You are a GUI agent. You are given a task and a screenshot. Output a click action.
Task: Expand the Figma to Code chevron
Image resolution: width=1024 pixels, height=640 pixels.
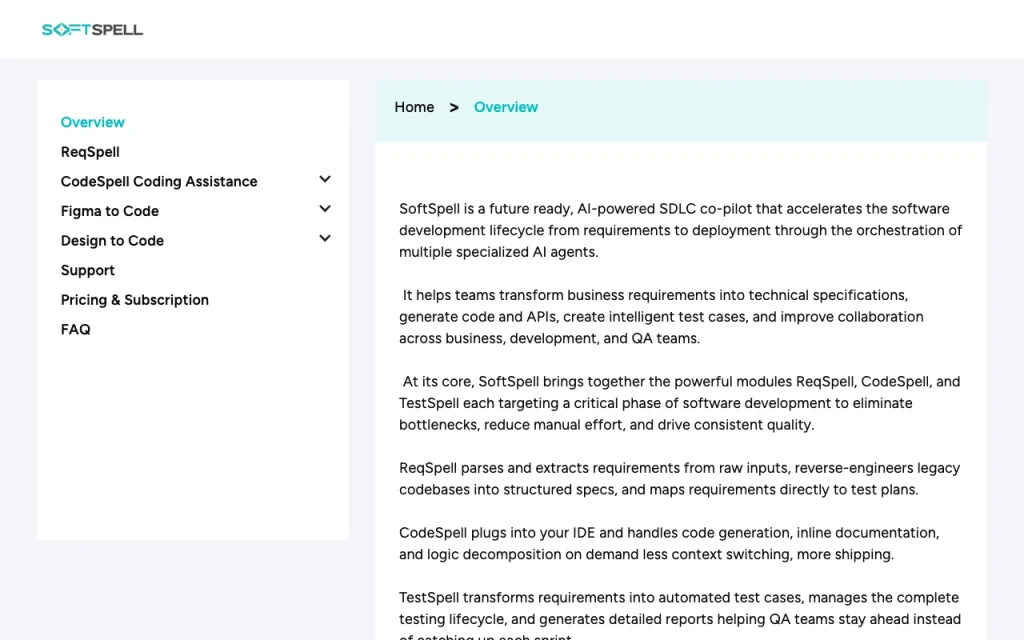click(x=325, y=209)
